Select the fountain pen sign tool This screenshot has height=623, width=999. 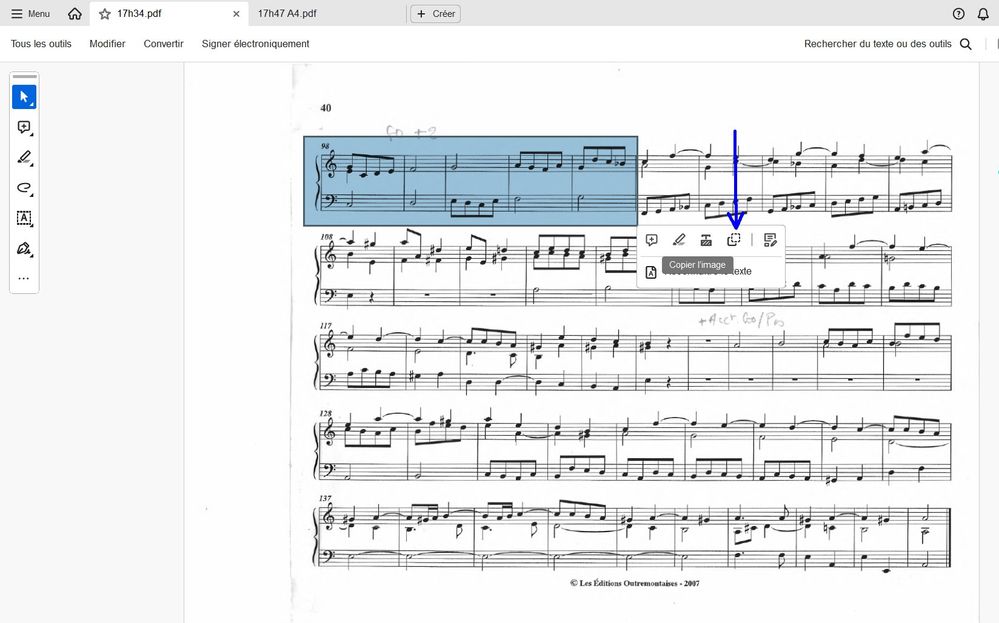coord(24,248)
